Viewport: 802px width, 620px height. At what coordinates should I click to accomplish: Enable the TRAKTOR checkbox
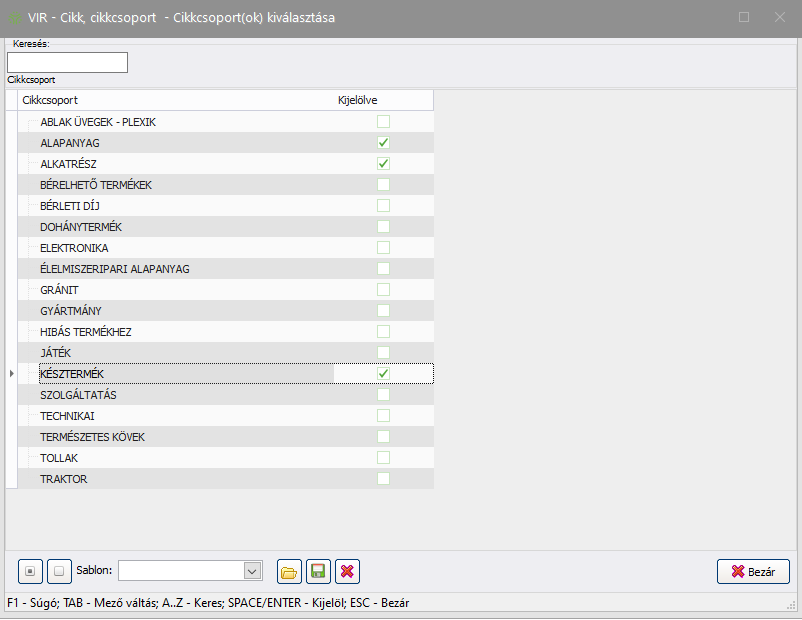point(383,479)
